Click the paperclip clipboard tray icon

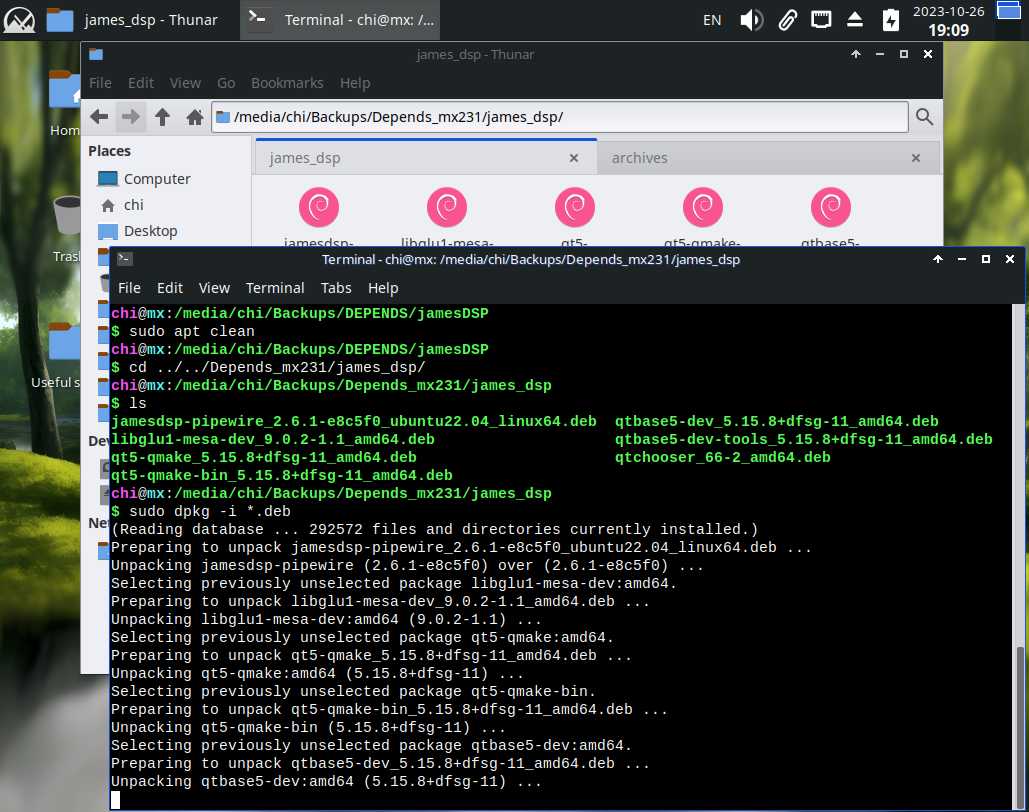787,19
